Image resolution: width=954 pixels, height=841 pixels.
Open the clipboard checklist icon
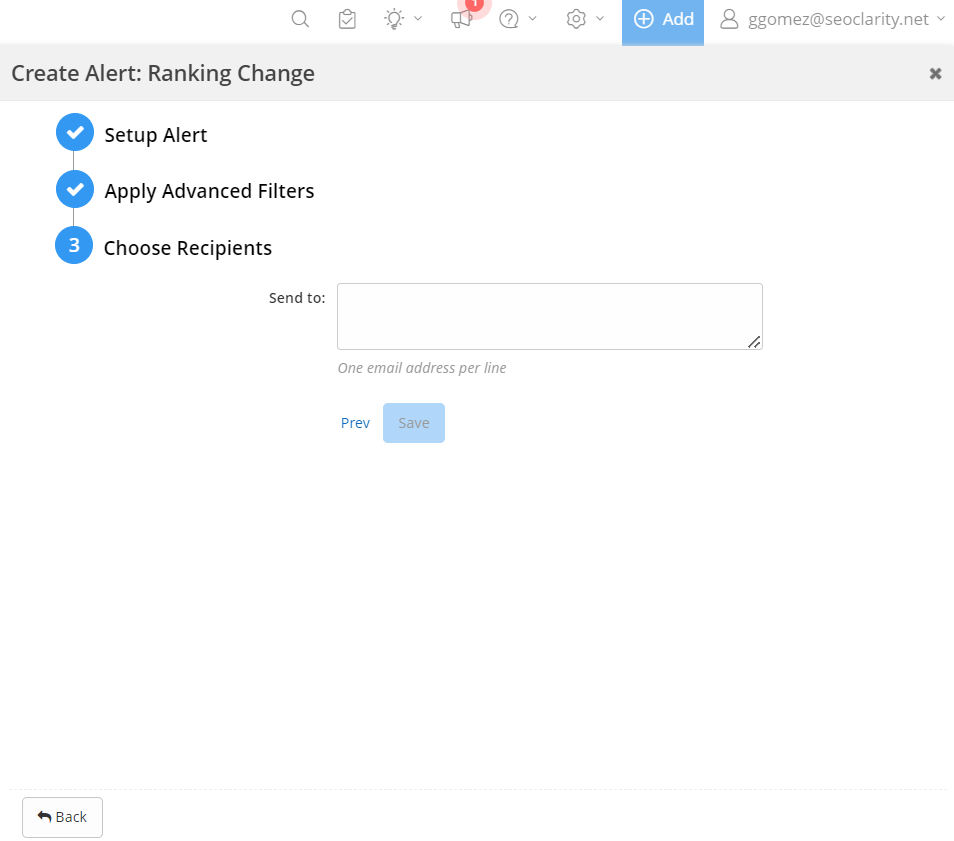click(x=347, y=19)
